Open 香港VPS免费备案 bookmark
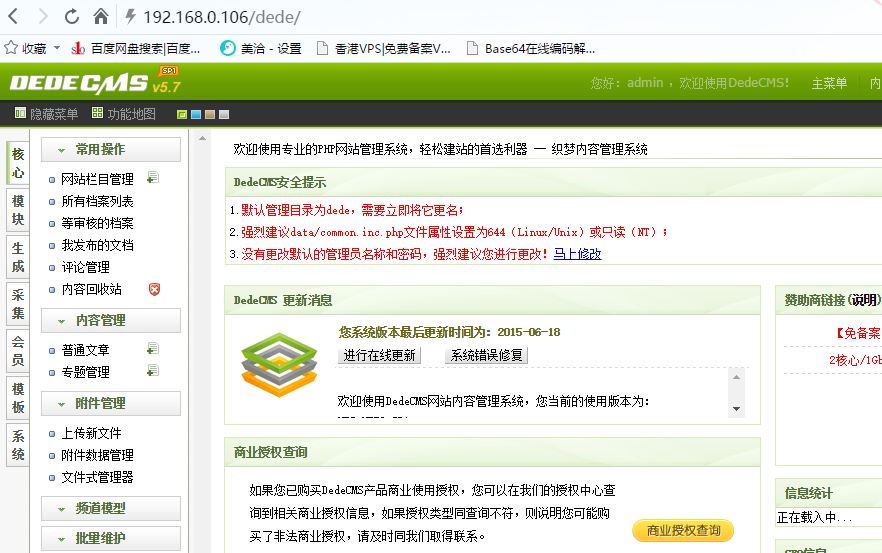This screenshot has width=882, height=553. [x=384, y=49]
